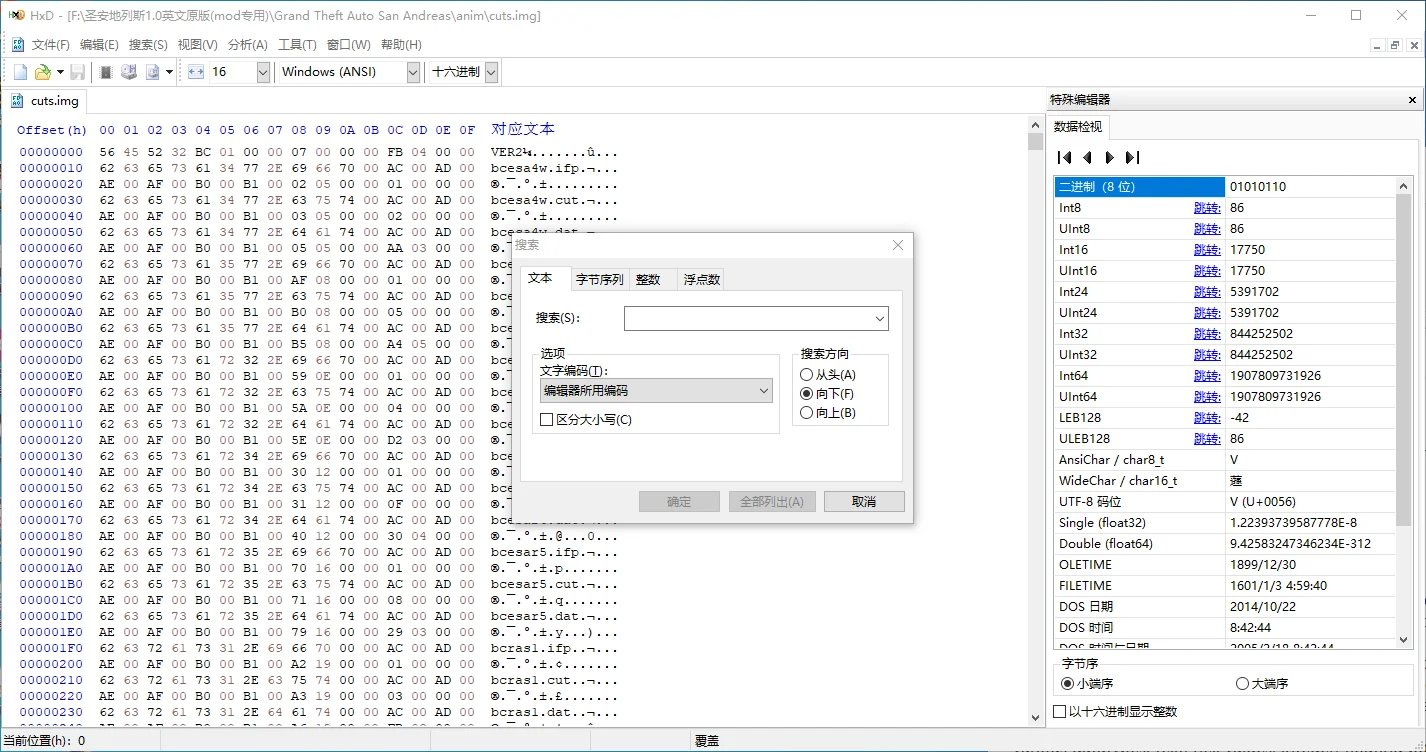1426x752 pixels.
Task: Open the 工具(T) menu
Action: click(297, 45)
